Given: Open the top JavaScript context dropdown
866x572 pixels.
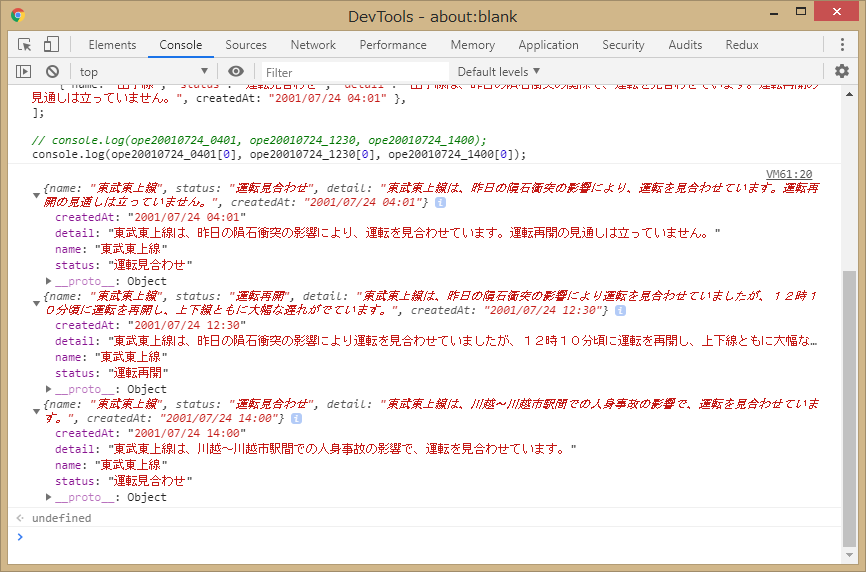Looking at the screenshot, I should tap(144, 72).
